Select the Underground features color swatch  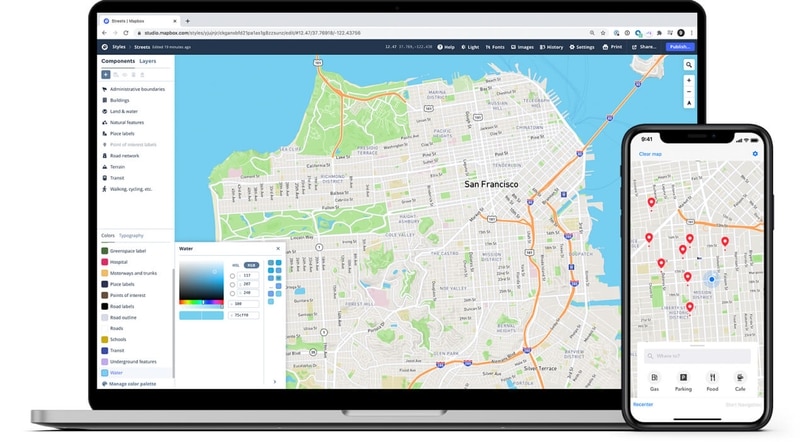105,361
